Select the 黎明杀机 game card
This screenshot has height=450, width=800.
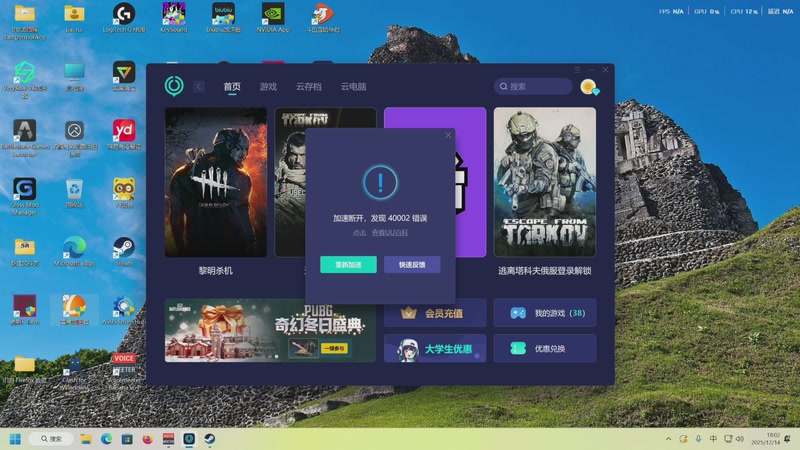click(x=215, y=182)
